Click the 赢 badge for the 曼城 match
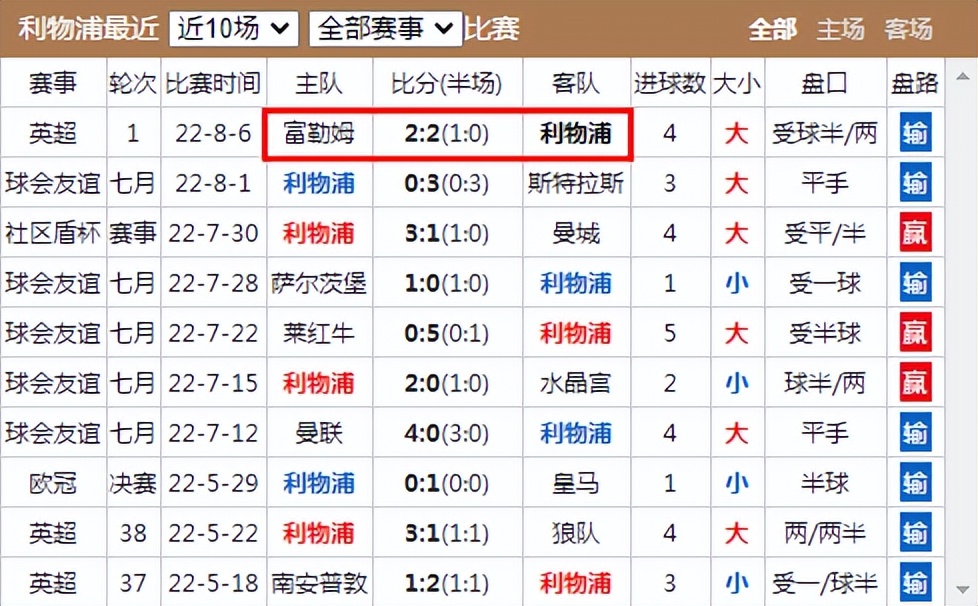Screen dimensions: 978x606 click(x=915, y=233)
